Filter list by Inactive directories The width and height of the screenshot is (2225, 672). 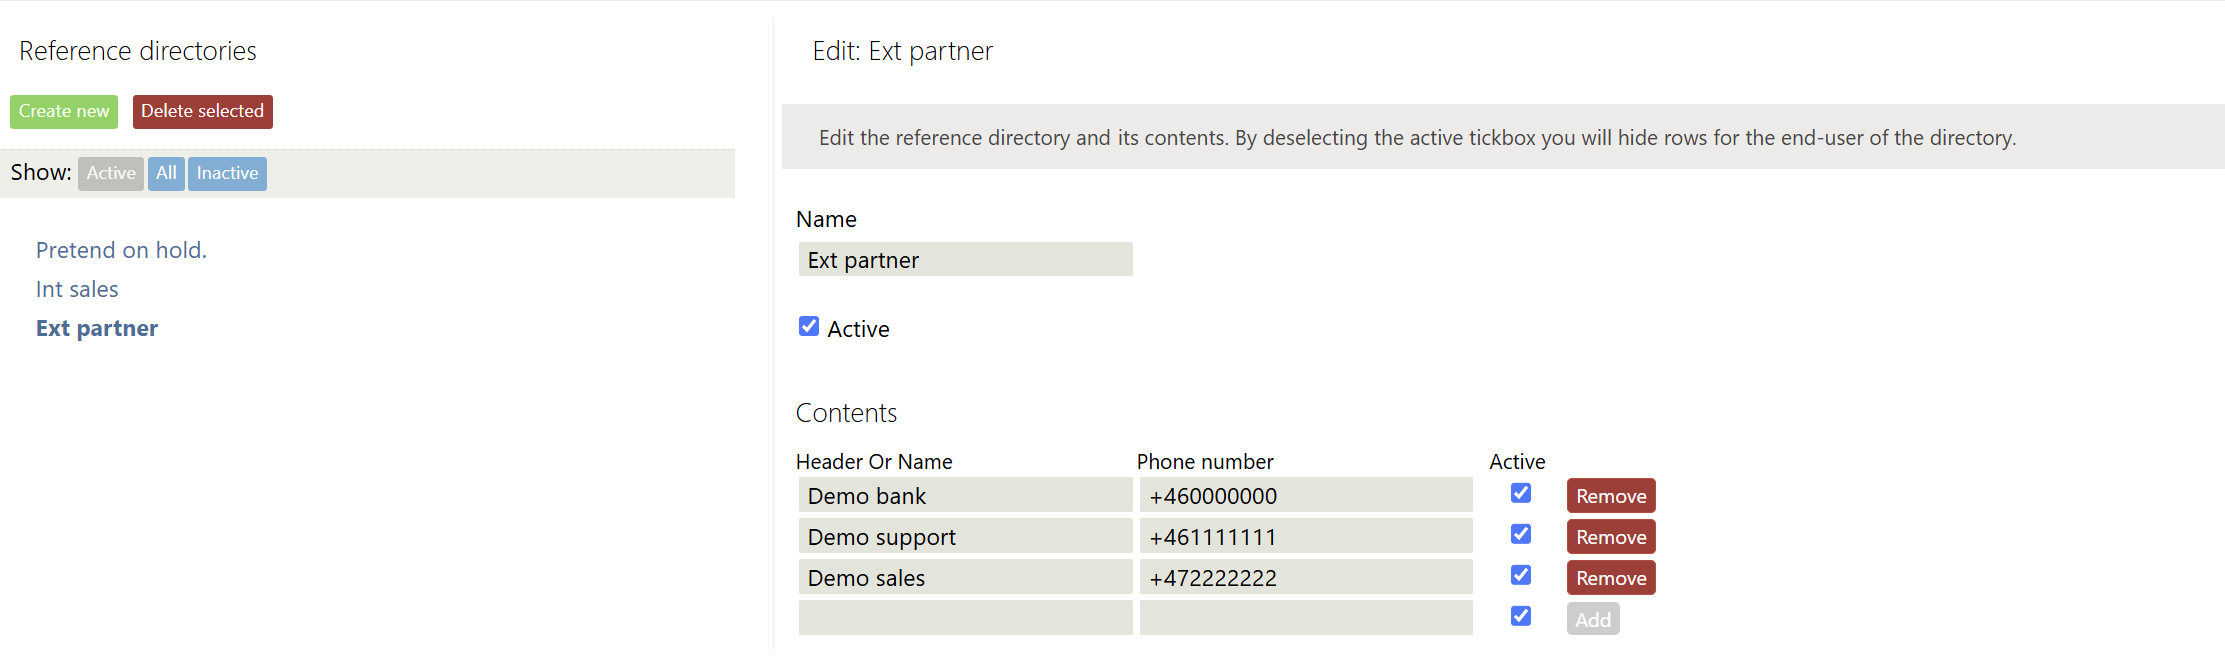(x=227, y=173)
